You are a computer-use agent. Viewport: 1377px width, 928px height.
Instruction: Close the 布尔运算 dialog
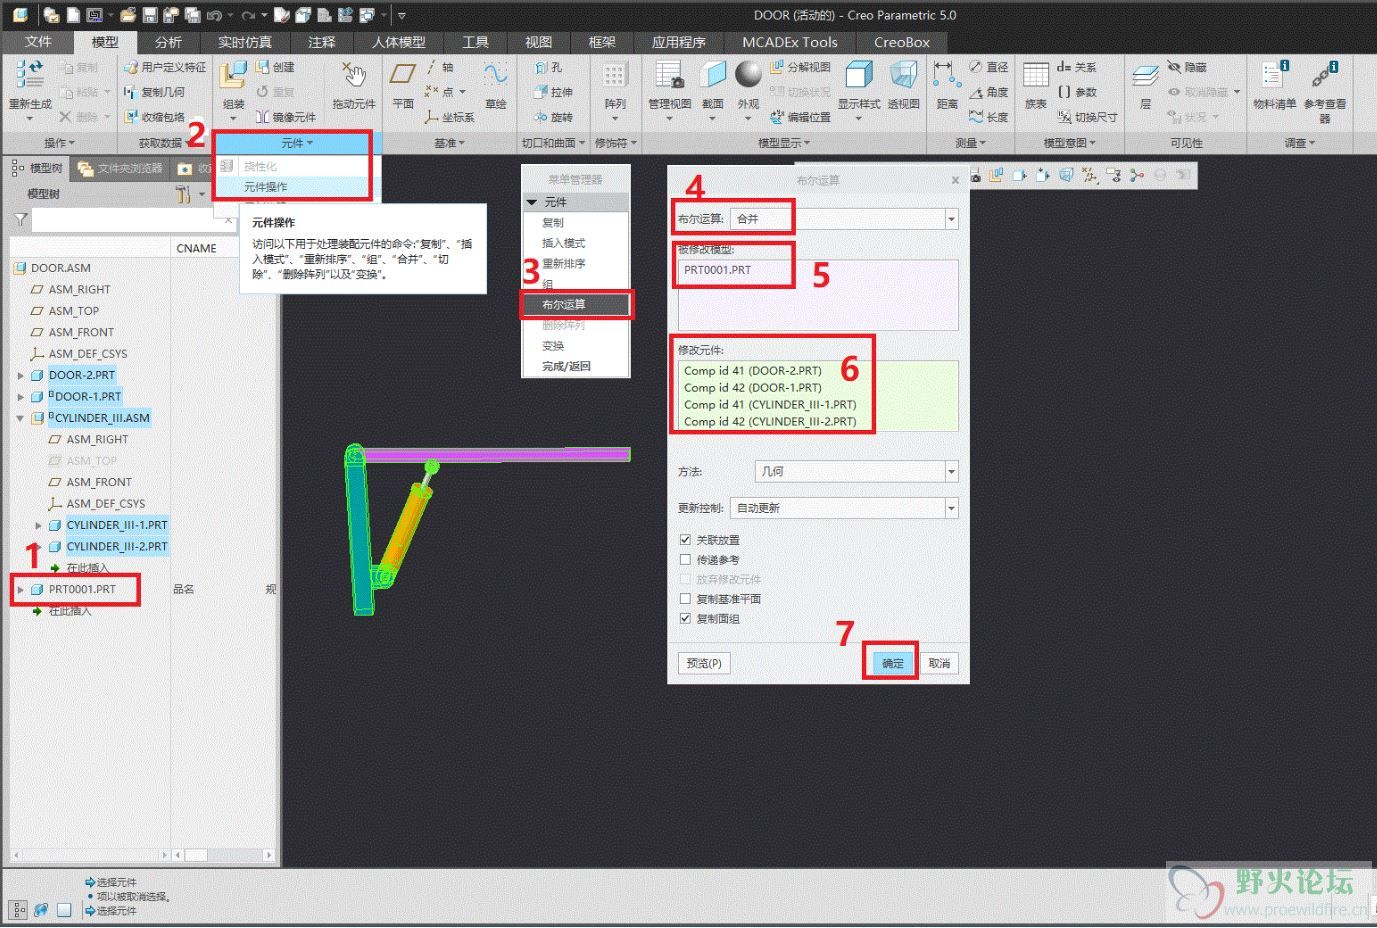point(955,181)
